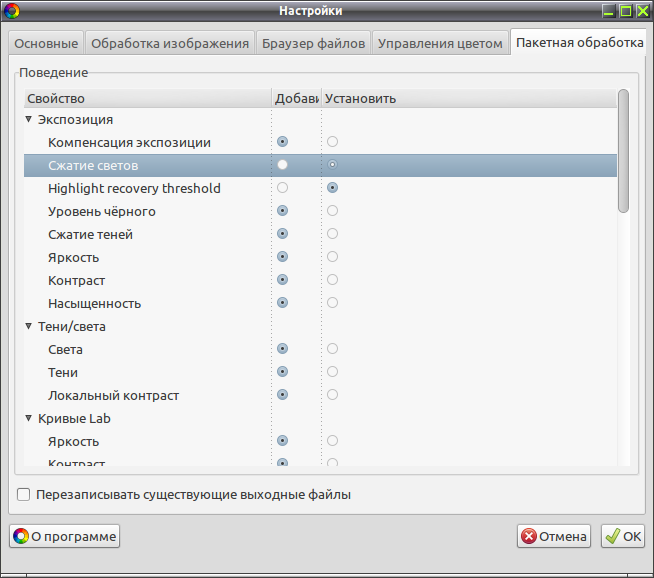This screenshot has width=654, height=578.
Task: Choose Добавить radio for Насыщенность
Action: coord(282,302)
